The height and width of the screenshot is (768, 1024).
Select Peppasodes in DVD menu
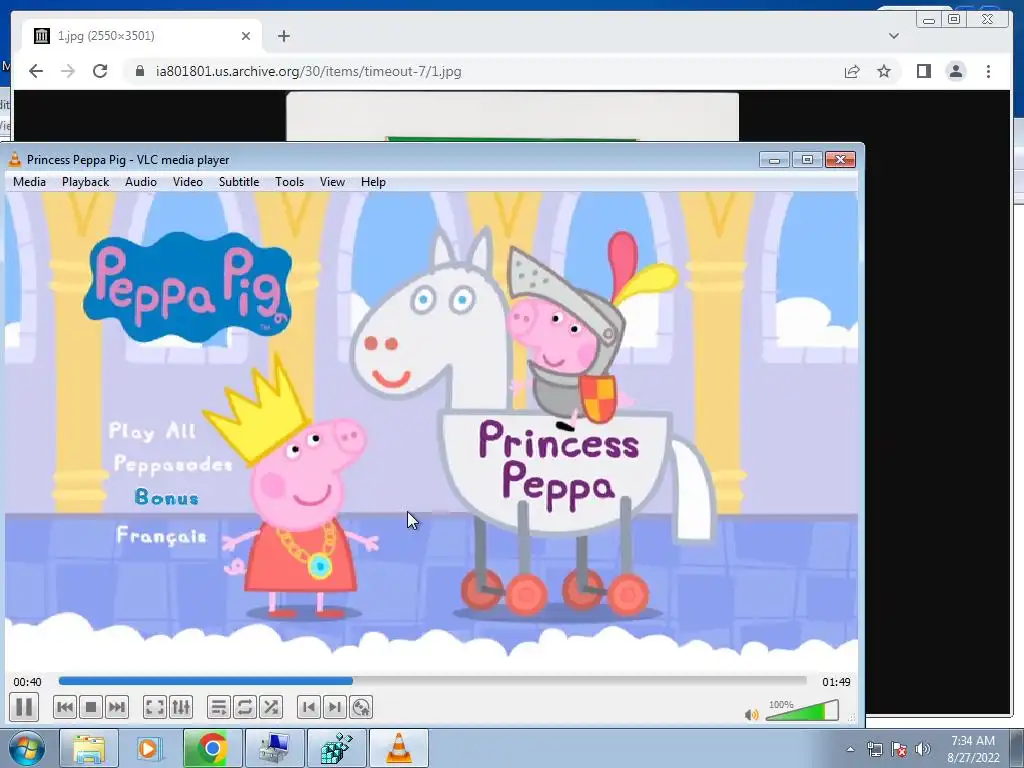click(x=172, y=464)
